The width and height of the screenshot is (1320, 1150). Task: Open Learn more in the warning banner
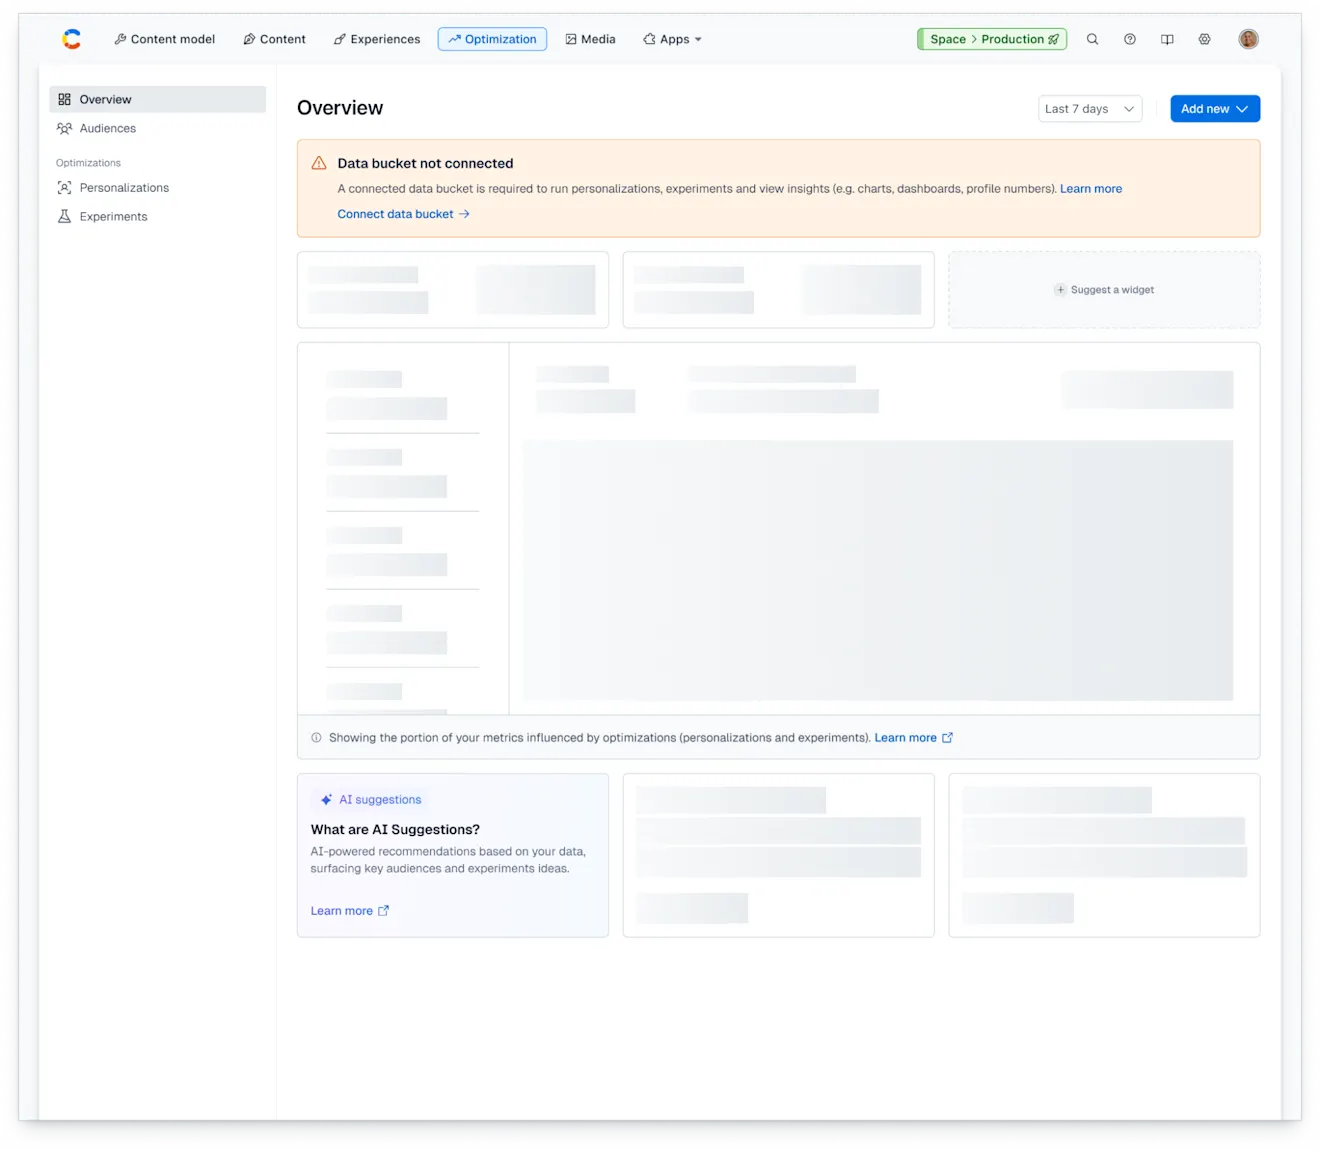tap(1090, 188)
